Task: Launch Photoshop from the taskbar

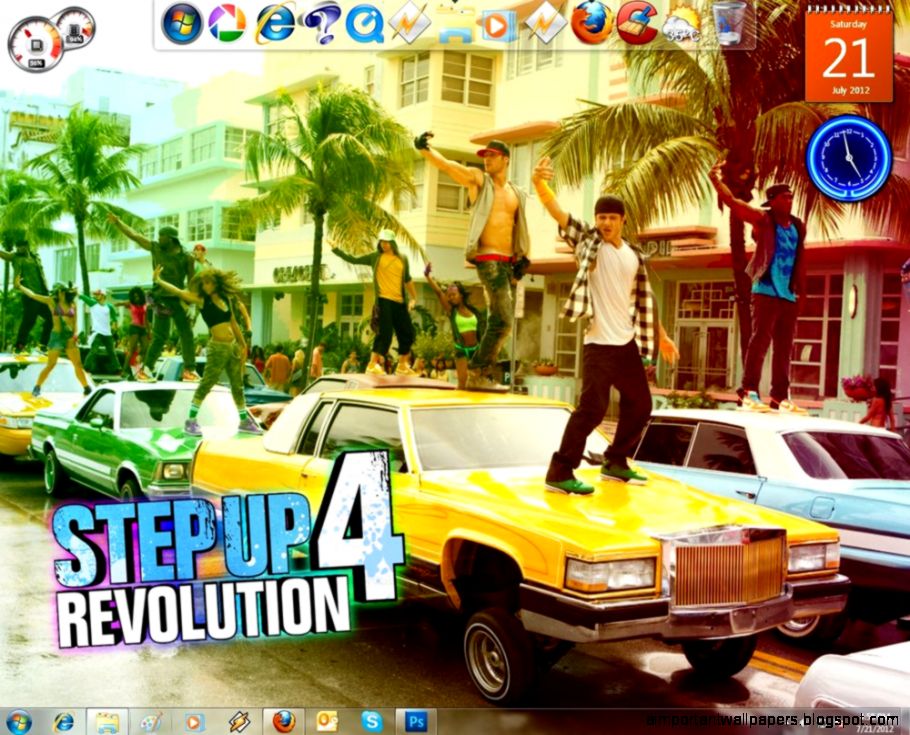Action: pyautogui.click(x=413, y=718)
